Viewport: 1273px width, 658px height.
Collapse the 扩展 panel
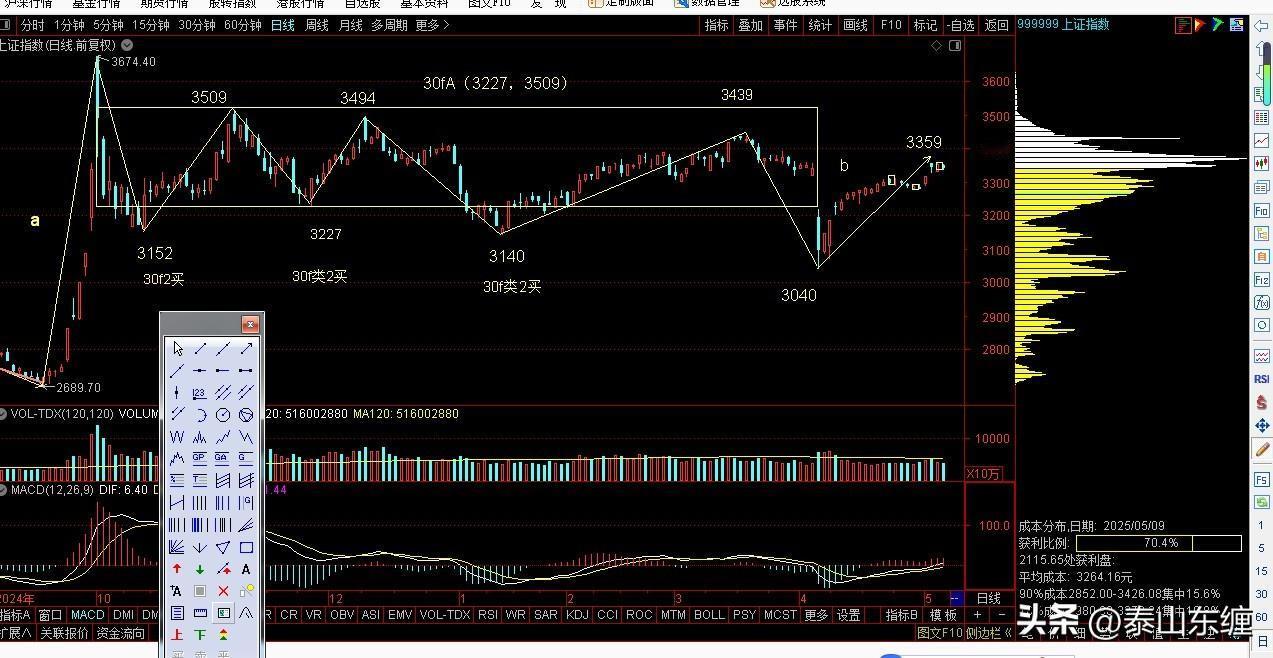[x=16, y=633]
